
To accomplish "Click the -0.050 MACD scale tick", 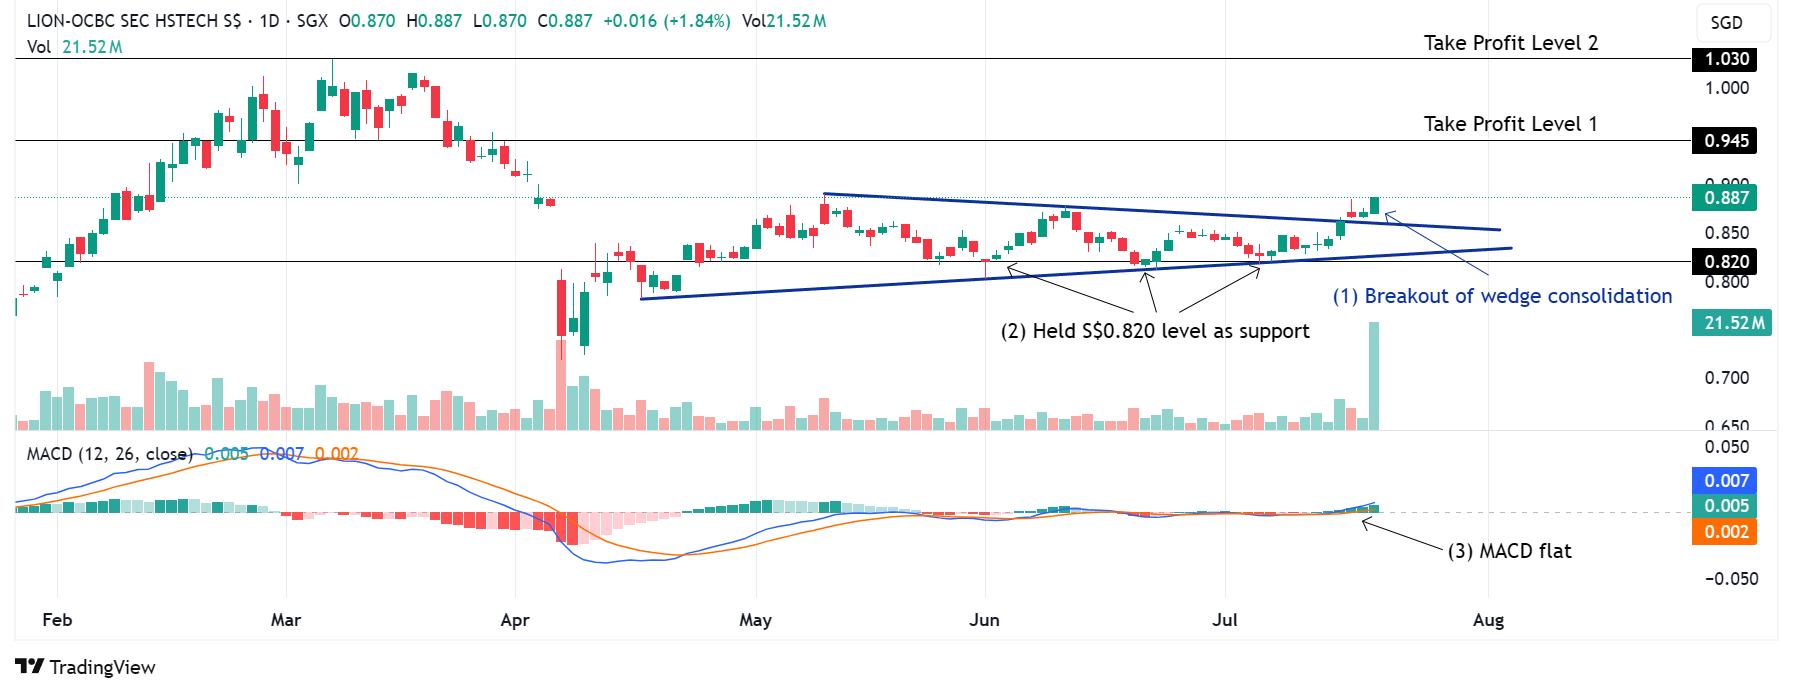I will click(x=1731, y=579).
